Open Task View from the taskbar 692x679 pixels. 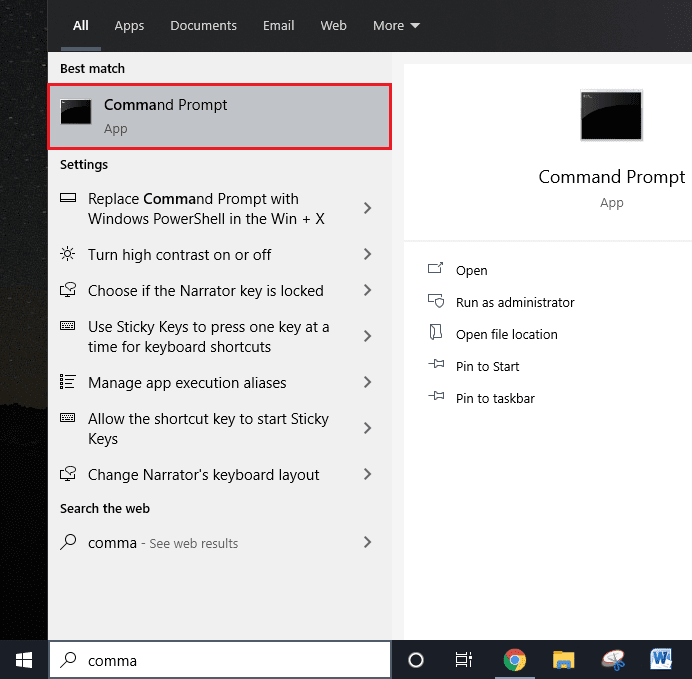pyautogui.click(x=464, y=660)
